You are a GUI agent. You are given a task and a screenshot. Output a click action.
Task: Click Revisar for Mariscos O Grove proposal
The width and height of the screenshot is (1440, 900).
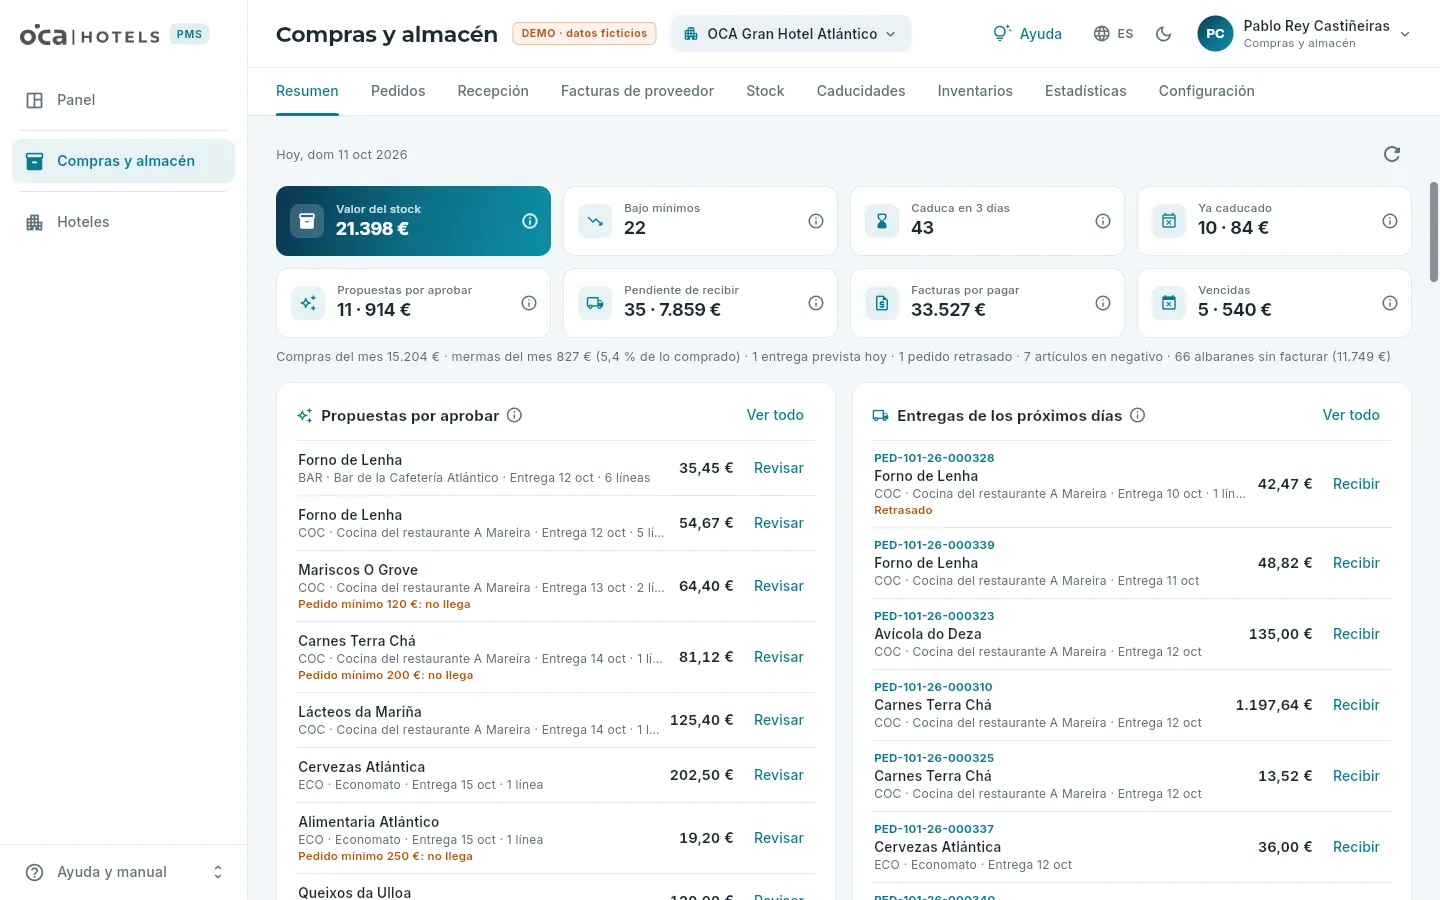pyautogui.click(x=779, y=586)
